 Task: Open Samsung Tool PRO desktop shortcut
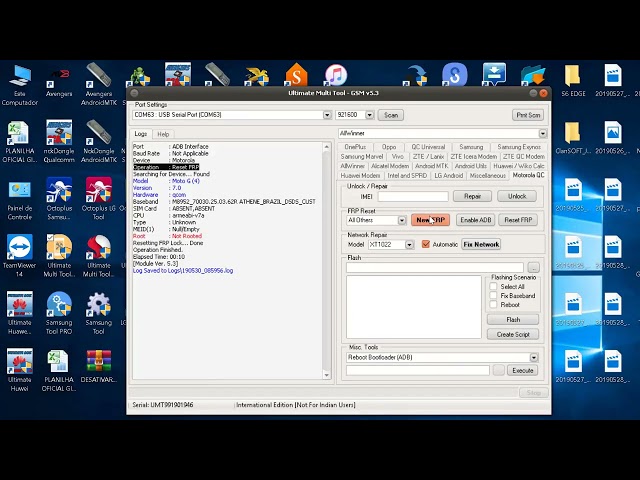(59, 313)
